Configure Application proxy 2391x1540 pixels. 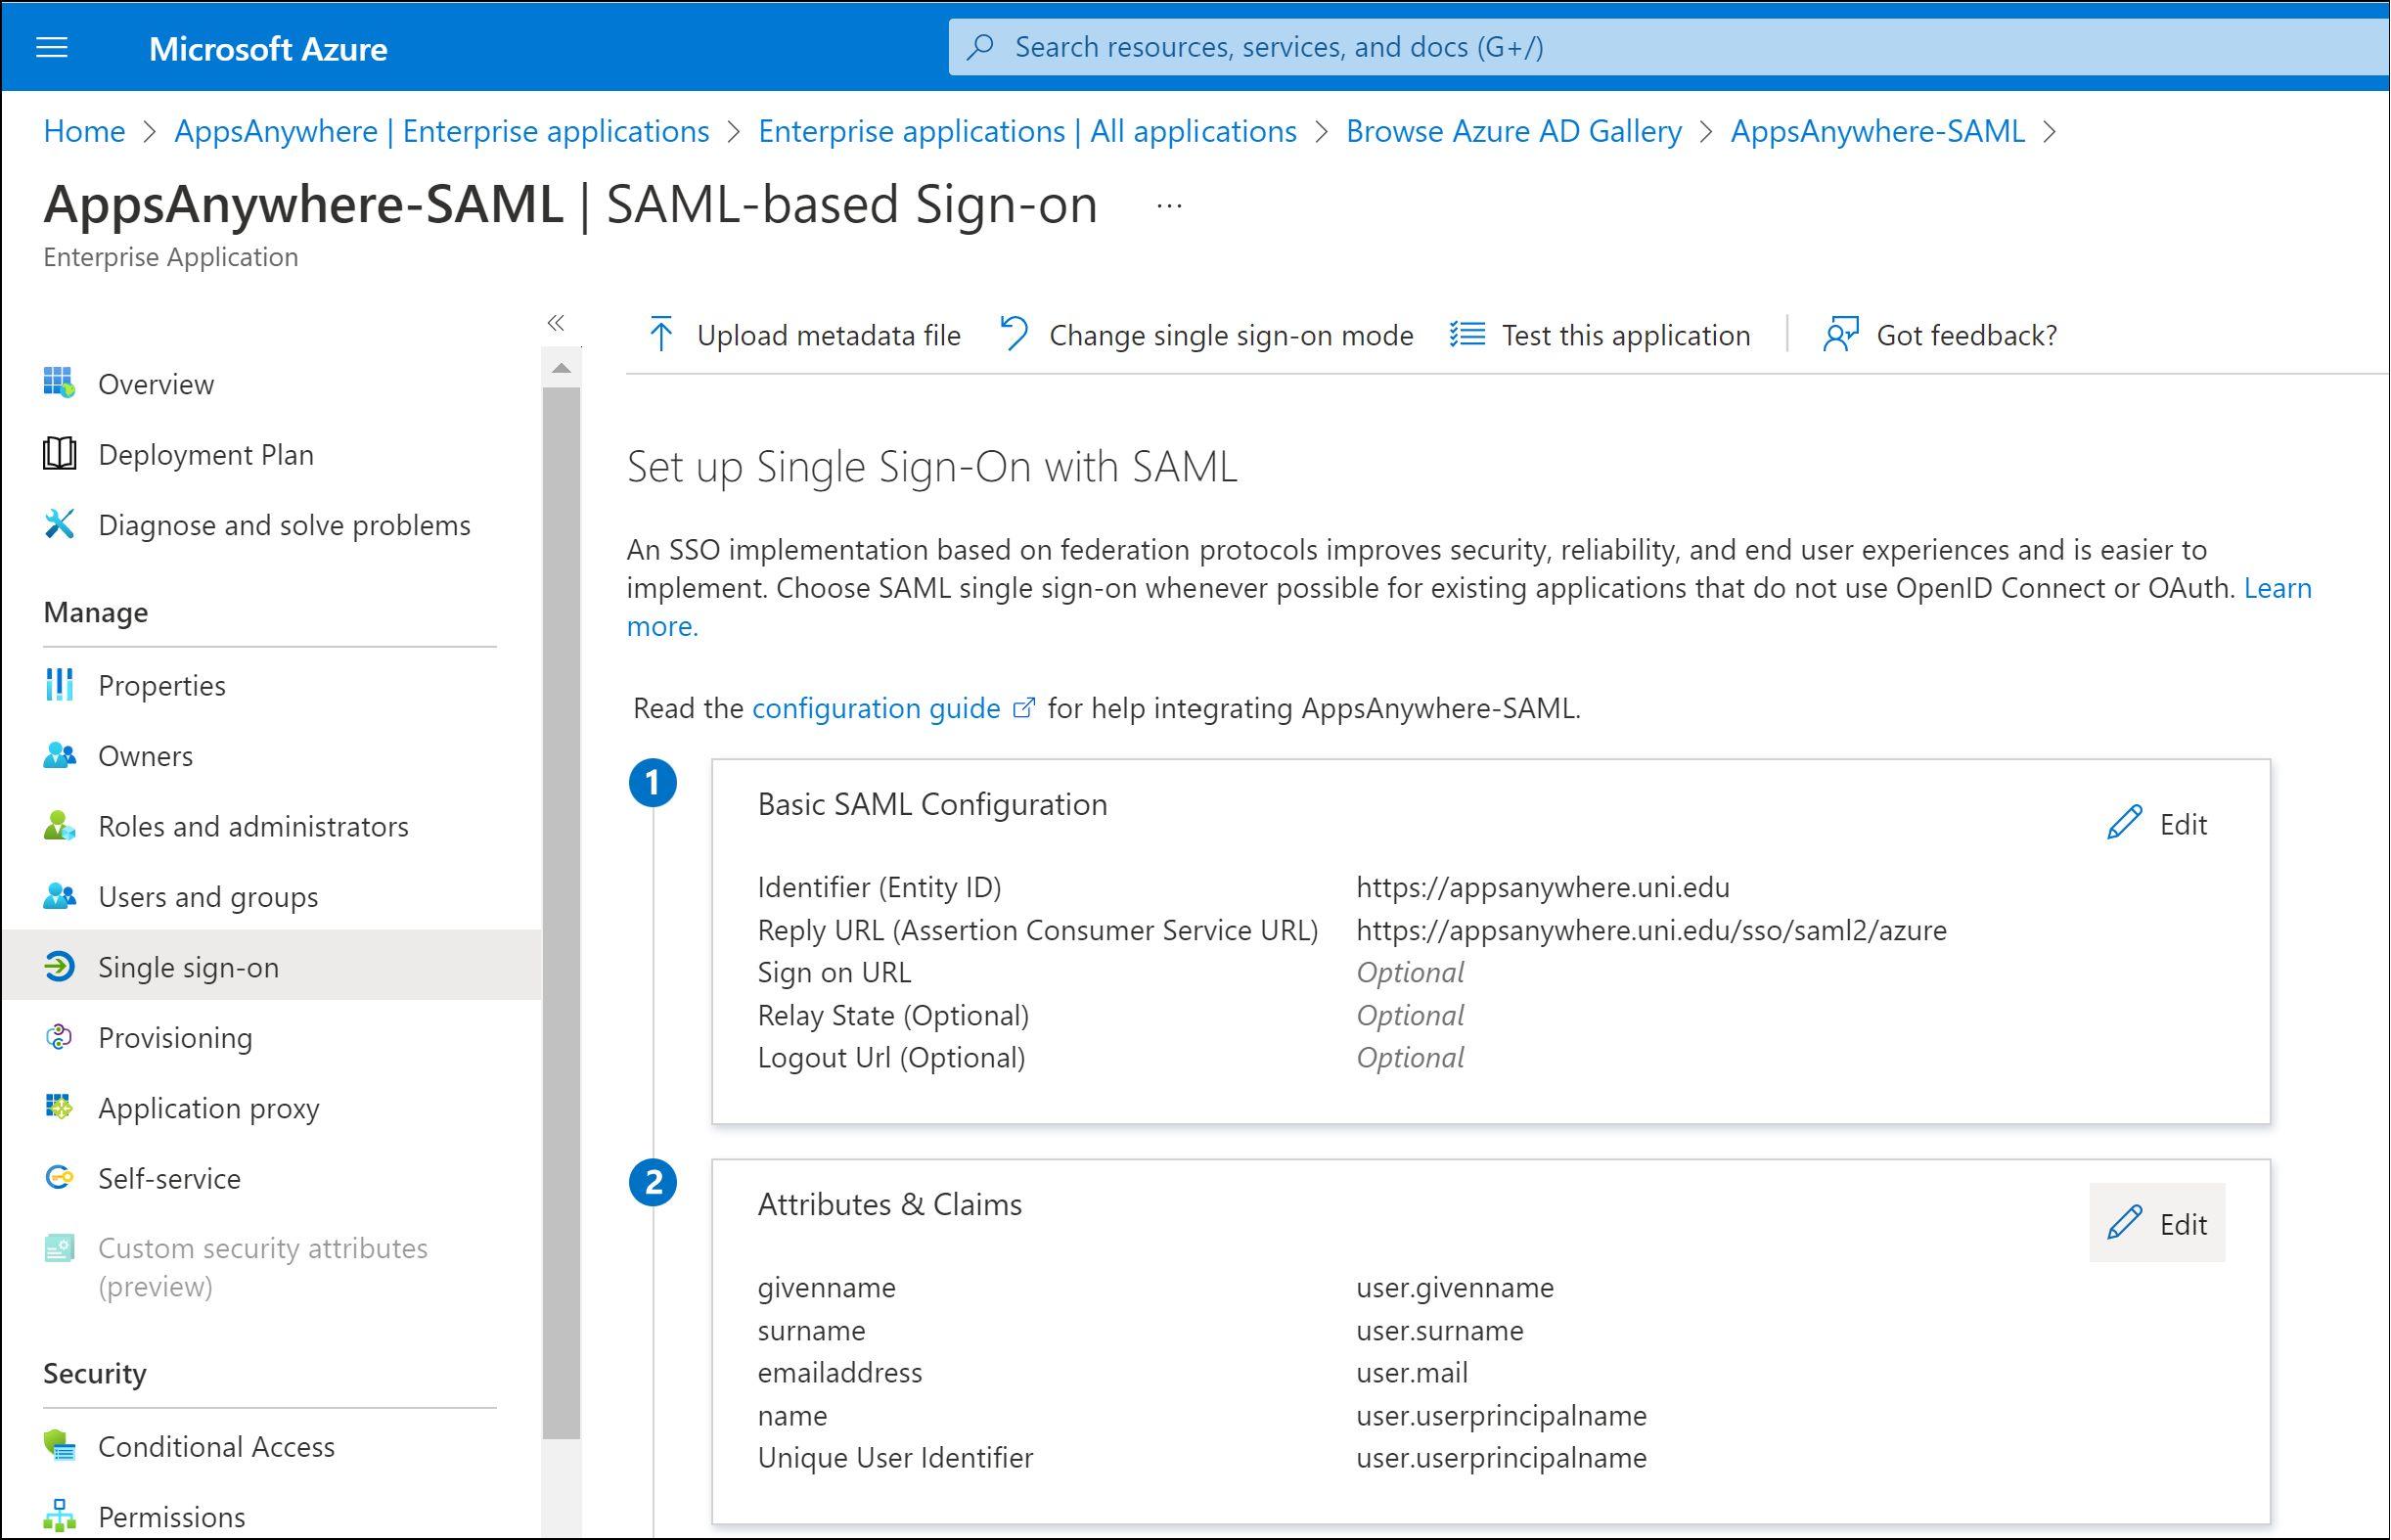point(208,1107)
